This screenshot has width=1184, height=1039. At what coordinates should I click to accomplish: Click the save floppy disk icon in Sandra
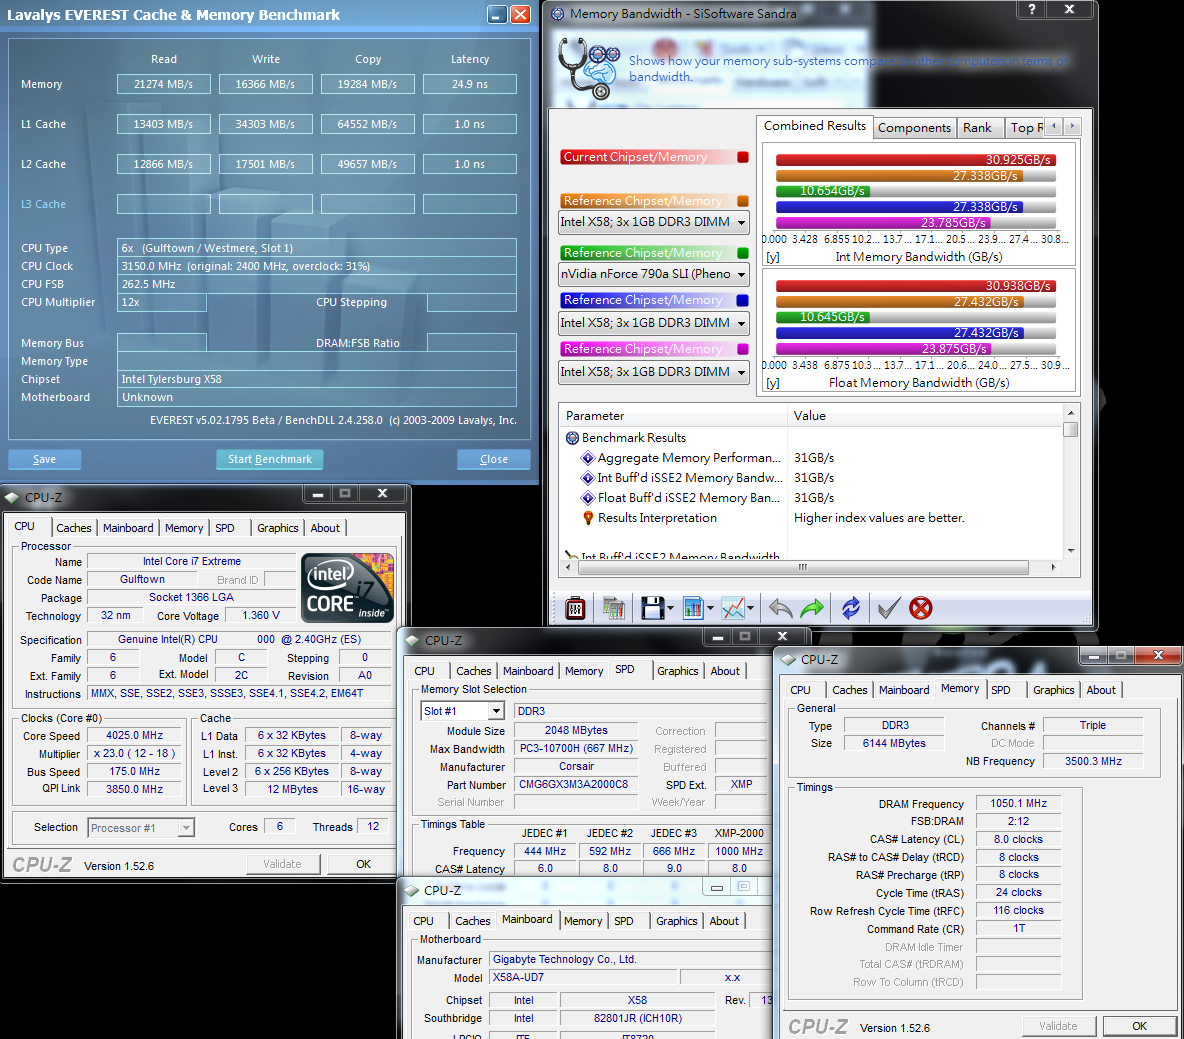coord(652,608)
